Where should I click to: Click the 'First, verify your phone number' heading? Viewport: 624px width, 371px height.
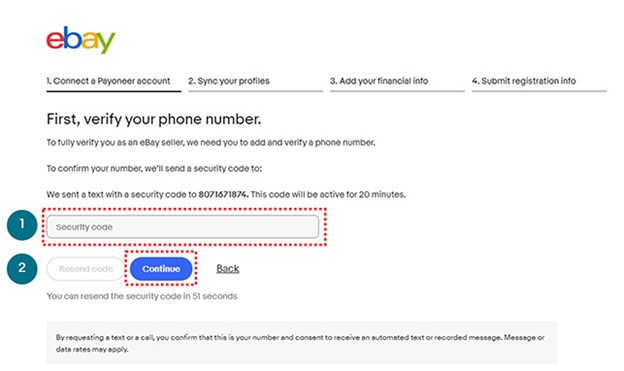click(x=154, y=119)
